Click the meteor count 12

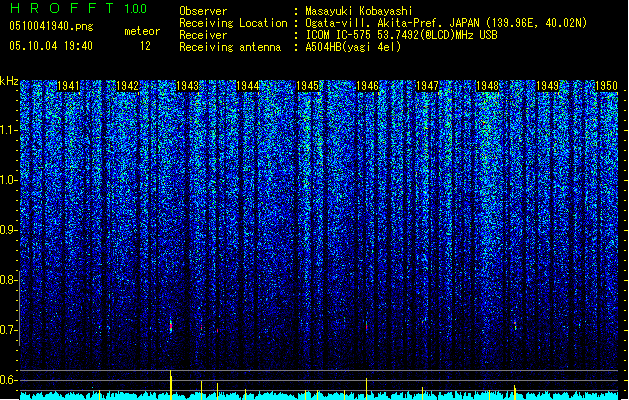tap(145, 46)
